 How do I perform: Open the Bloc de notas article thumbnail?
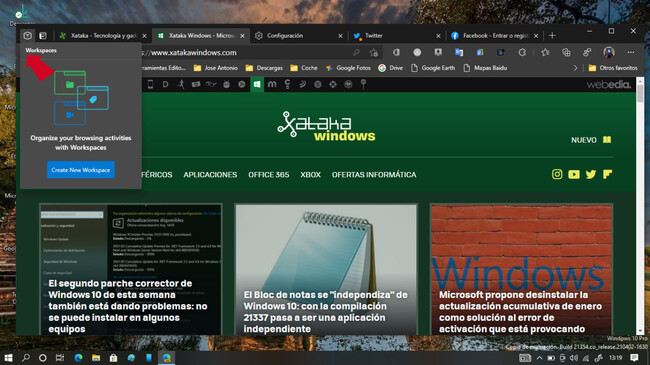(x=326, y=270)
